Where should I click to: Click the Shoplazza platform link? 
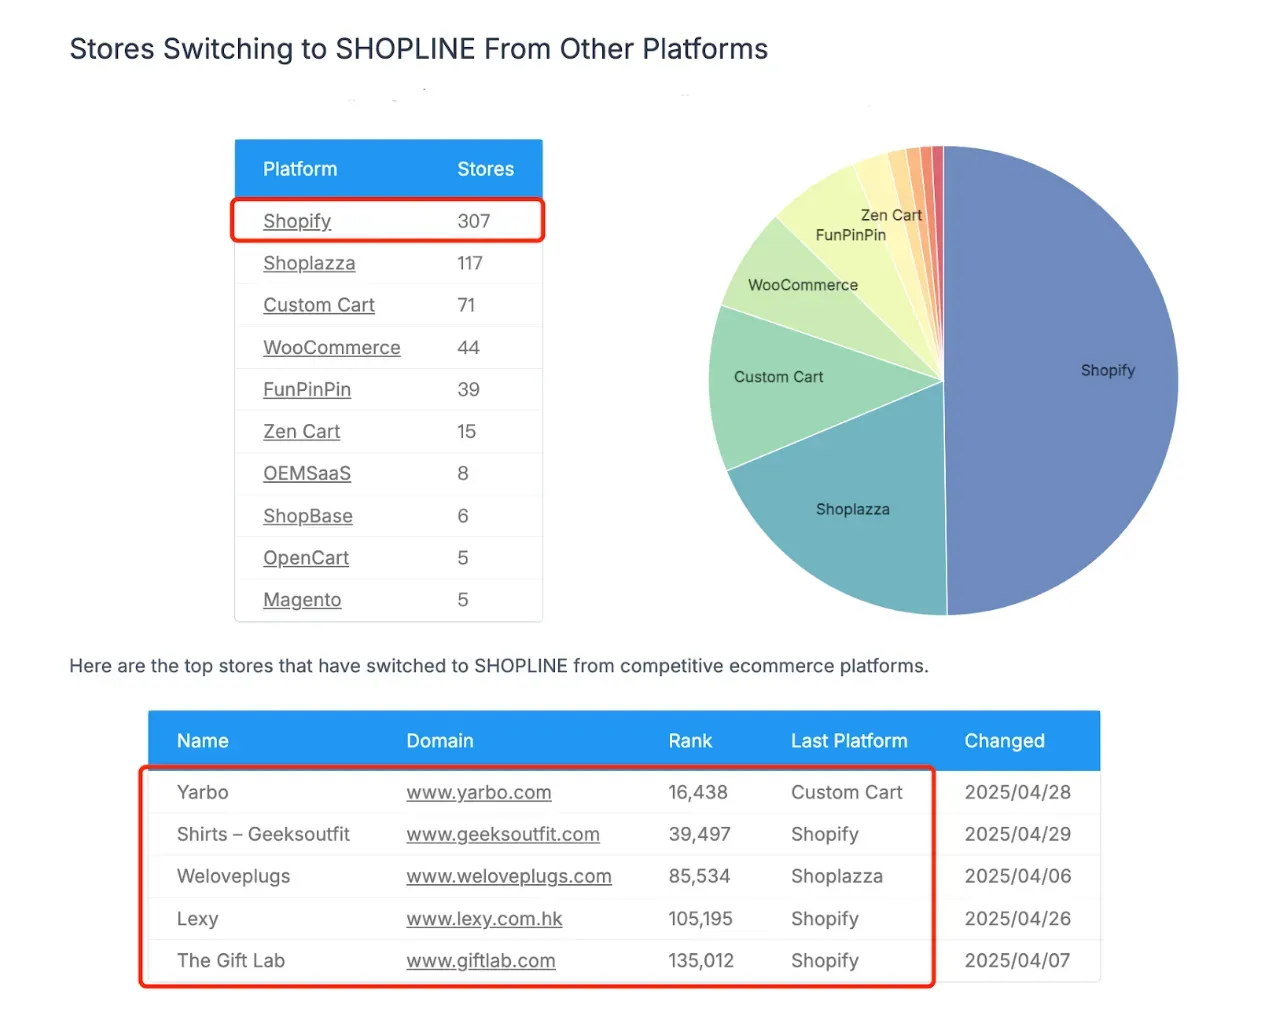pyautogui.click(x=309, y=263)
